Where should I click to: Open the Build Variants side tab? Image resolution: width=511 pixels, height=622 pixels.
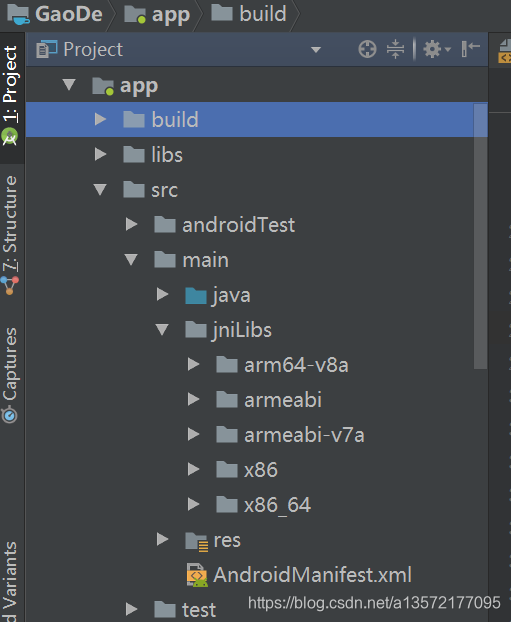pyautogui.click(x=10, y=581)
